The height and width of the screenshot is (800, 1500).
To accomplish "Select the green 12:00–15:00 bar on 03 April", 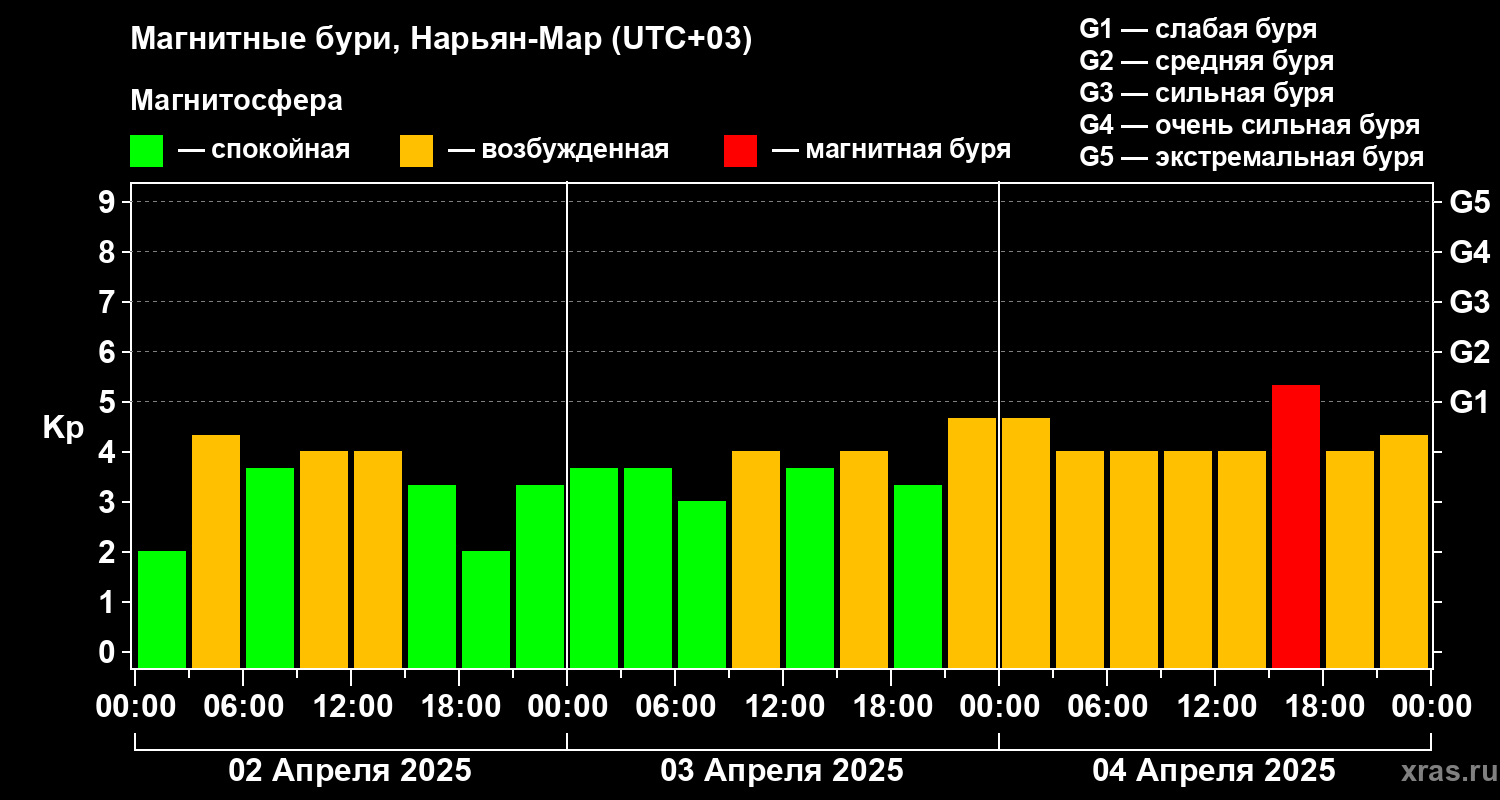I will (810, 568).
